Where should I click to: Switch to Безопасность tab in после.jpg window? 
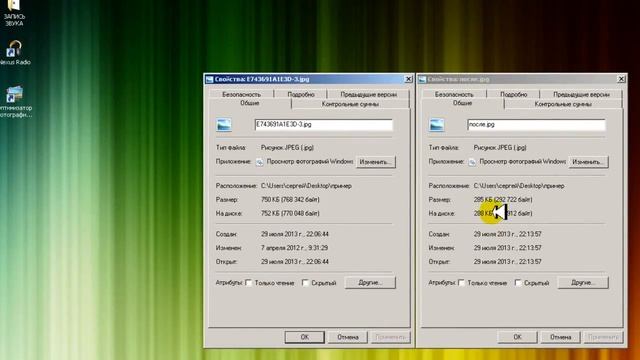[454, 94]
